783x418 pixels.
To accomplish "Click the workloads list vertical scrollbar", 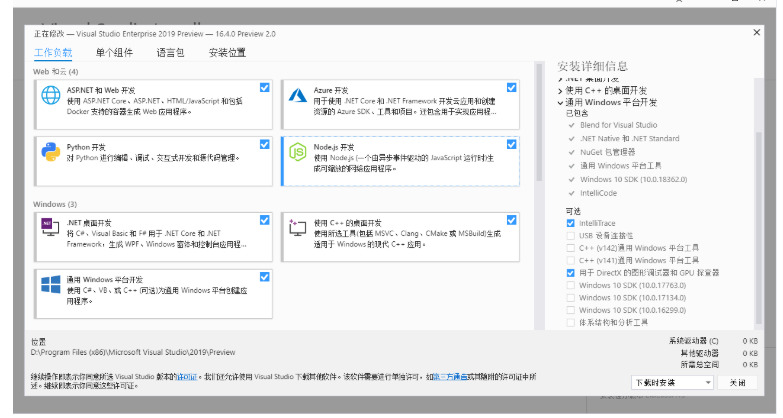I will click(539, 122).
